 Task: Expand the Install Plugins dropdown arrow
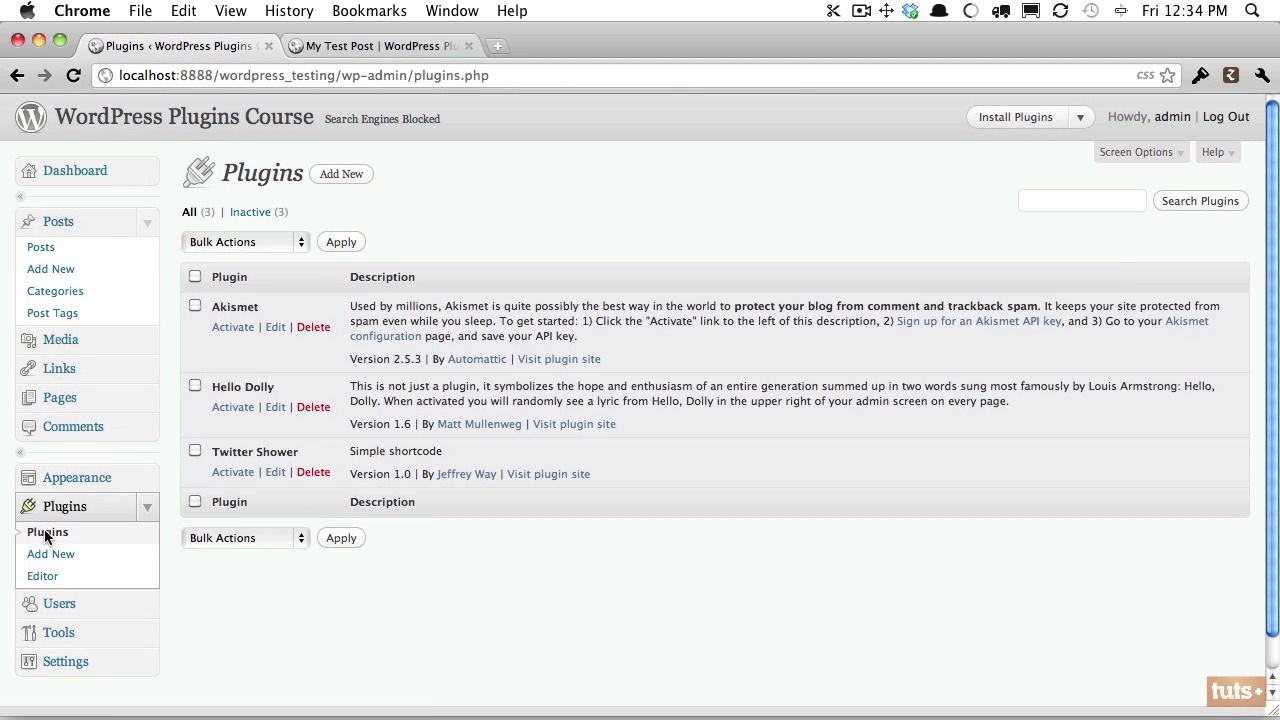1080,118
